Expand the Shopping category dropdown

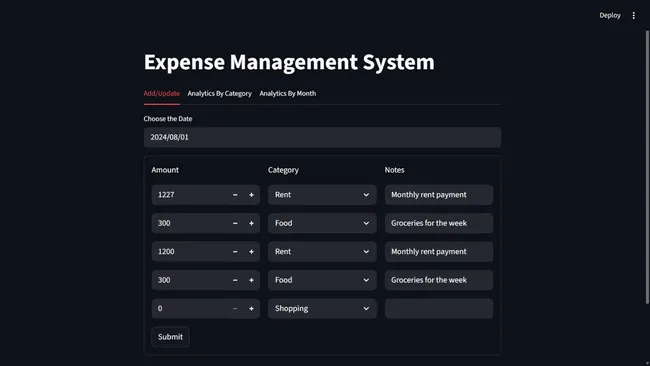[322, 308]
